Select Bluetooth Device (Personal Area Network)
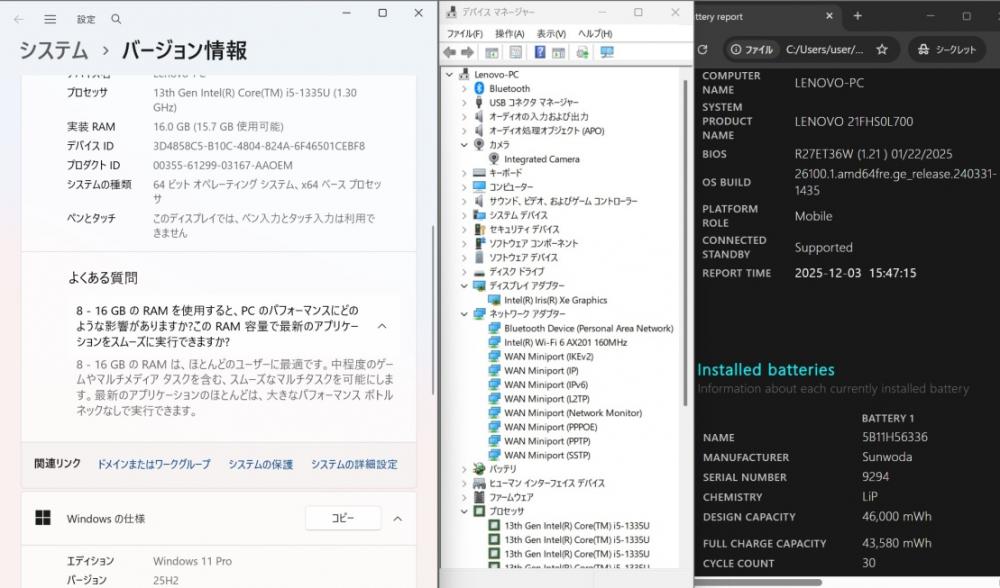 tap(589, 328)
